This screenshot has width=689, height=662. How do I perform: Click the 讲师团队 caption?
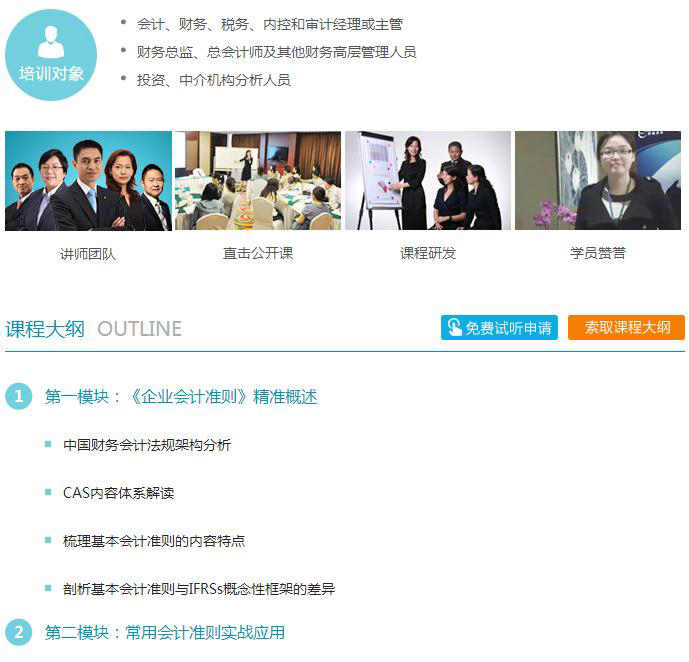88,254
